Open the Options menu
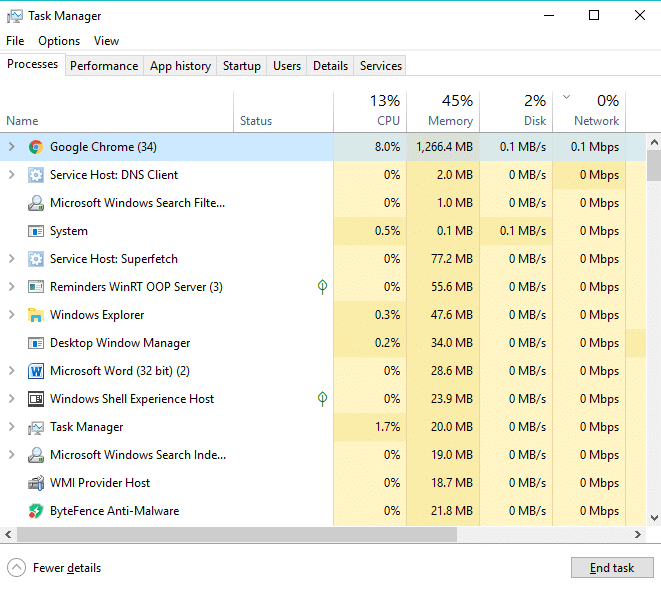The width and height of the screenshot is (661, 590). click(59, 41)
